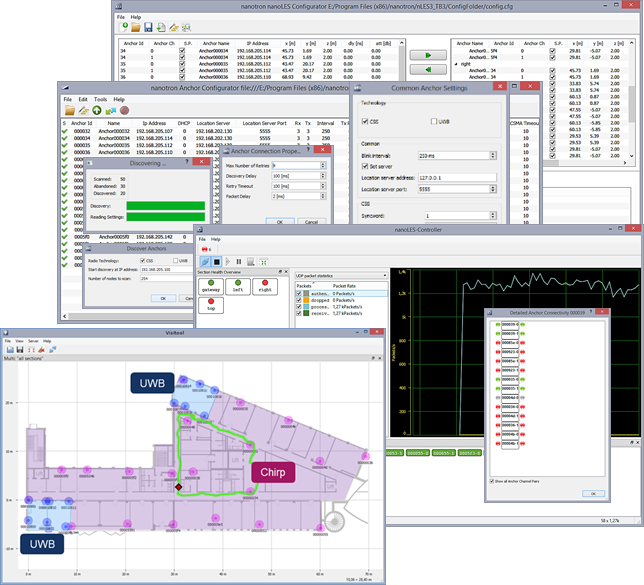The width and height of the screenshot is (644, 585).
Task: Toggle CSS checkbox in Discover Anchors dialog
Action: pyautogui.click(x=143, y=260)
